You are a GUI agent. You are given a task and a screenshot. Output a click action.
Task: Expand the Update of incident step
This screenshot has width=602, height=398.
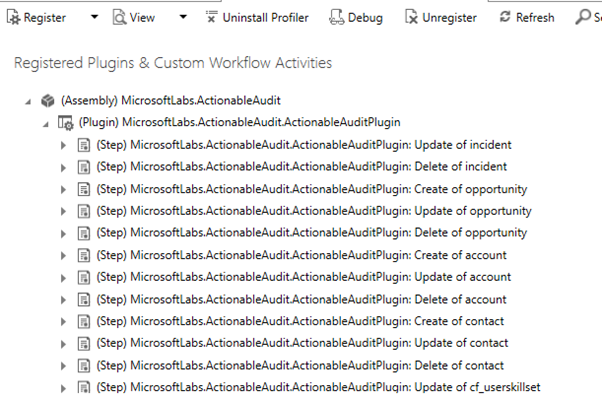pos(63,145)
